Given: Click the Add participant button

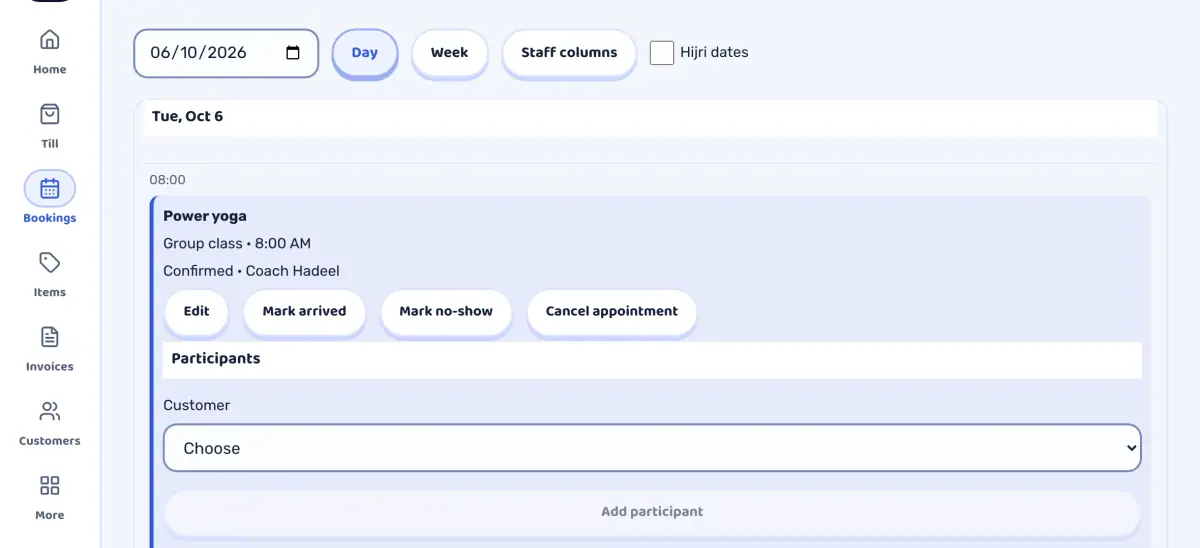Looking at the screenshot, I should 652,512.
